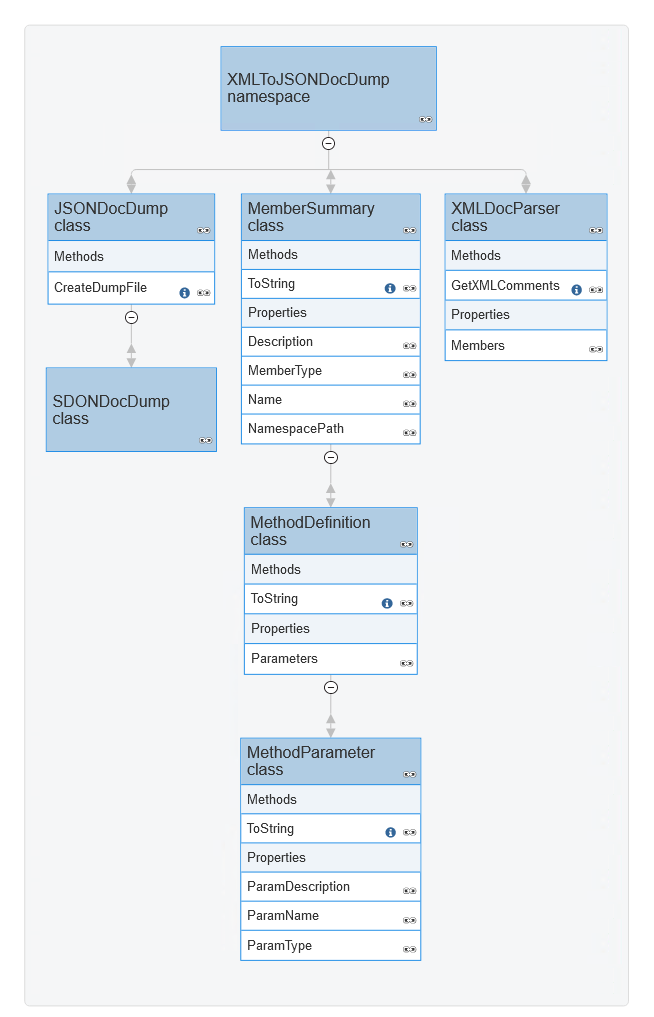The width and height of the screenshot is (654, 1017).
Task: Click glasses icon in Description property row
Action: click(x=409, y=346)
